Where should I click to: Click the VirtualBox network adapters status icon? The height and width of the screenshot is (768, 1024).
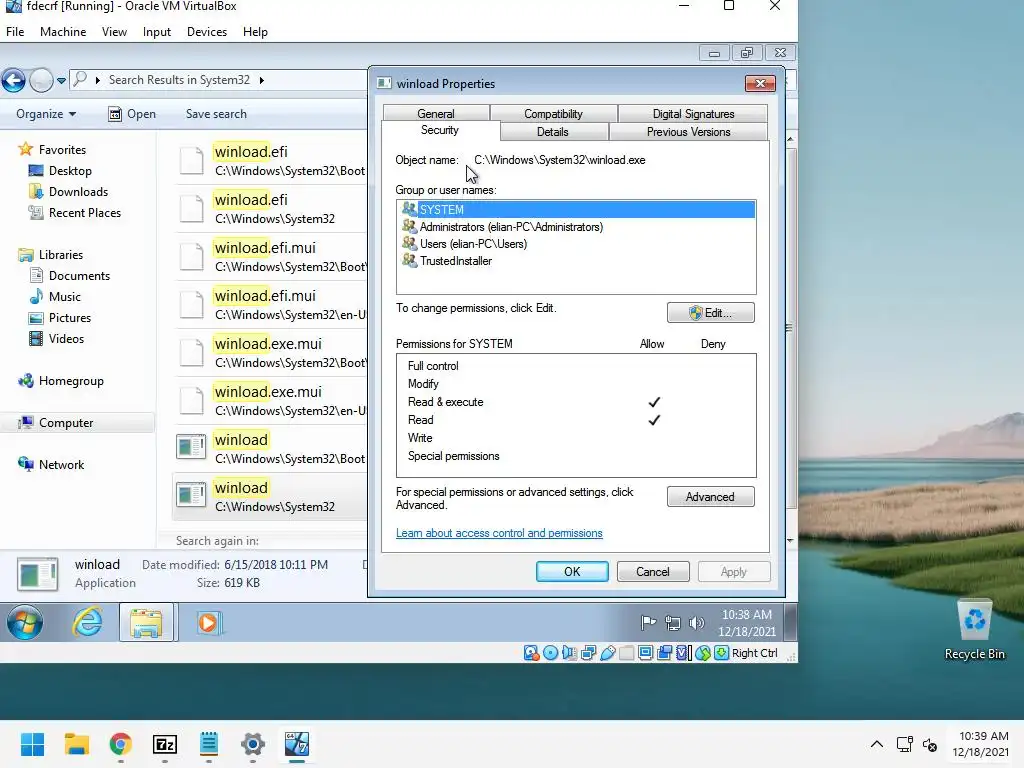(588, 653)
